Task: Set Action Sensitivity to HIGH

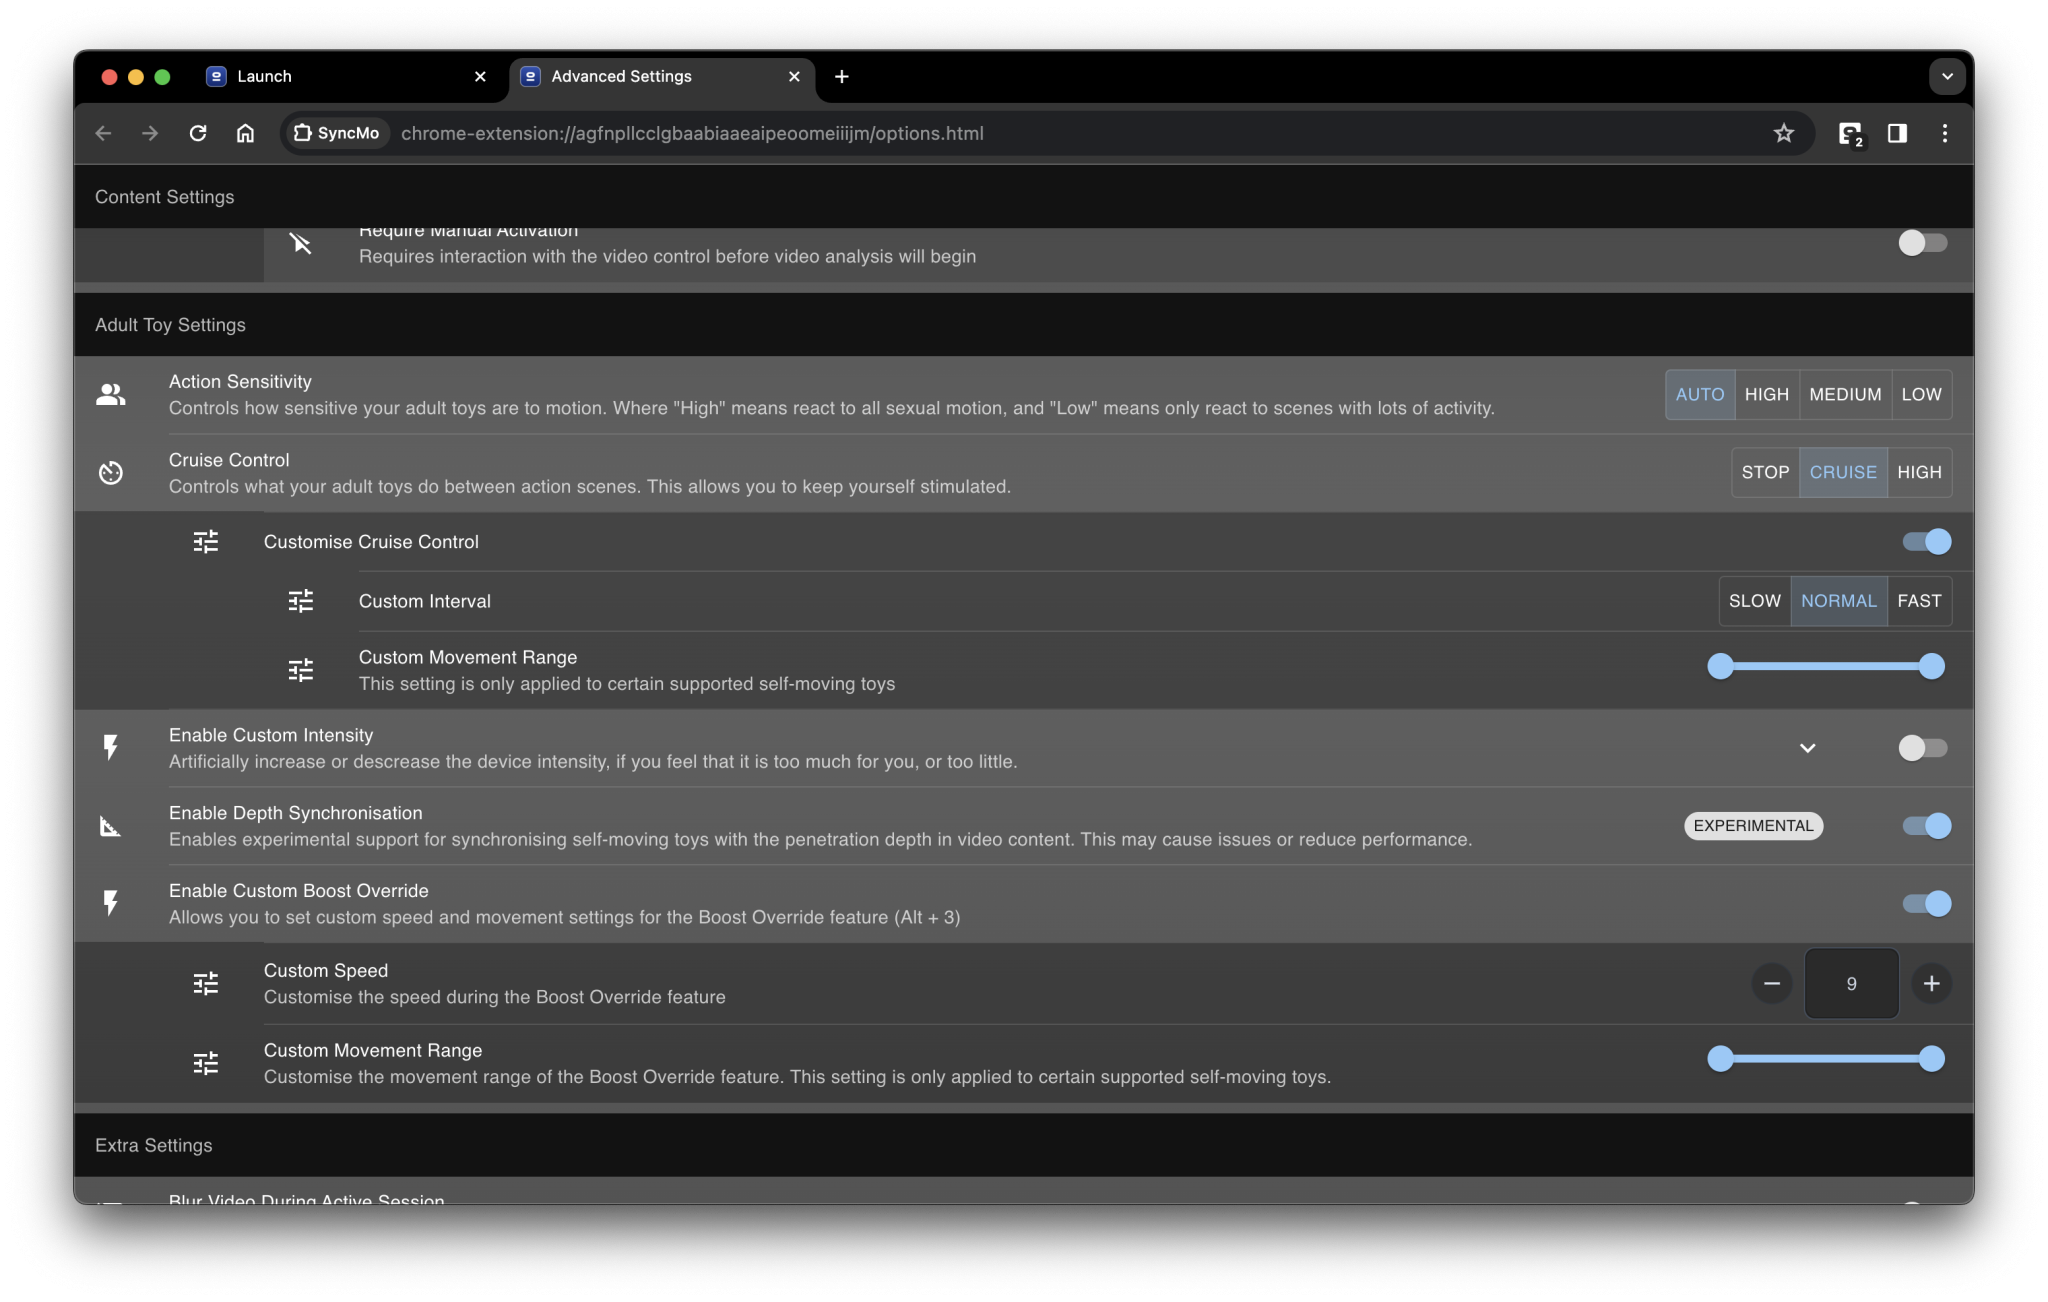Action: 1766,394
